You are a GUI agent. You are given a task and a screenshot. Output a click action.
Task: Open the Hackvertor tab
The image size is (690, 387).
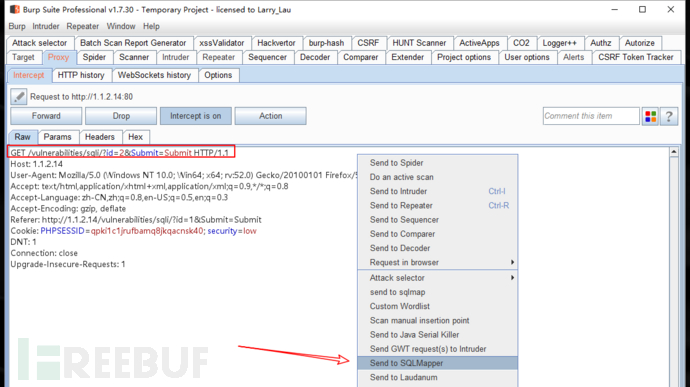(276, 43)
